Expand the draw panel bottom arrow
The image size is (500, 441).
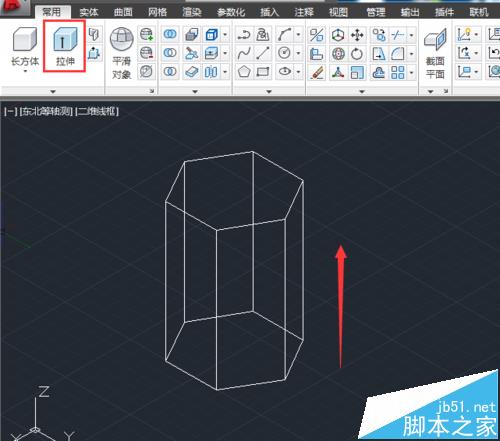pyautogui.click(x=269, y=91)
